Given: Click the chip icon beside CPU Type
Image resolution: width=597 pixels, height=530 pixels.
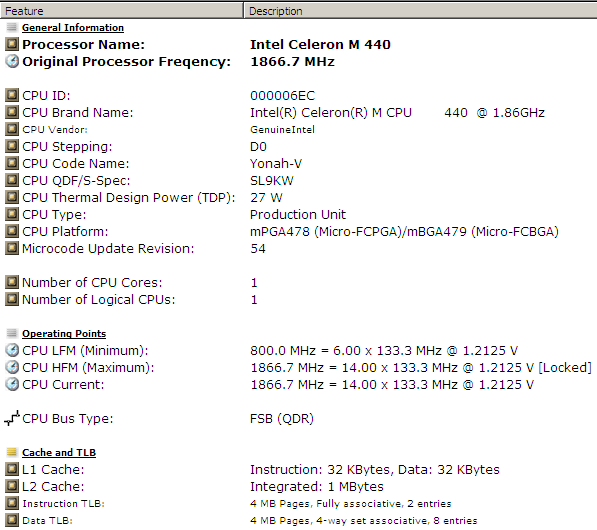Looking at the screenshot, I should click(x=12, y=214).
